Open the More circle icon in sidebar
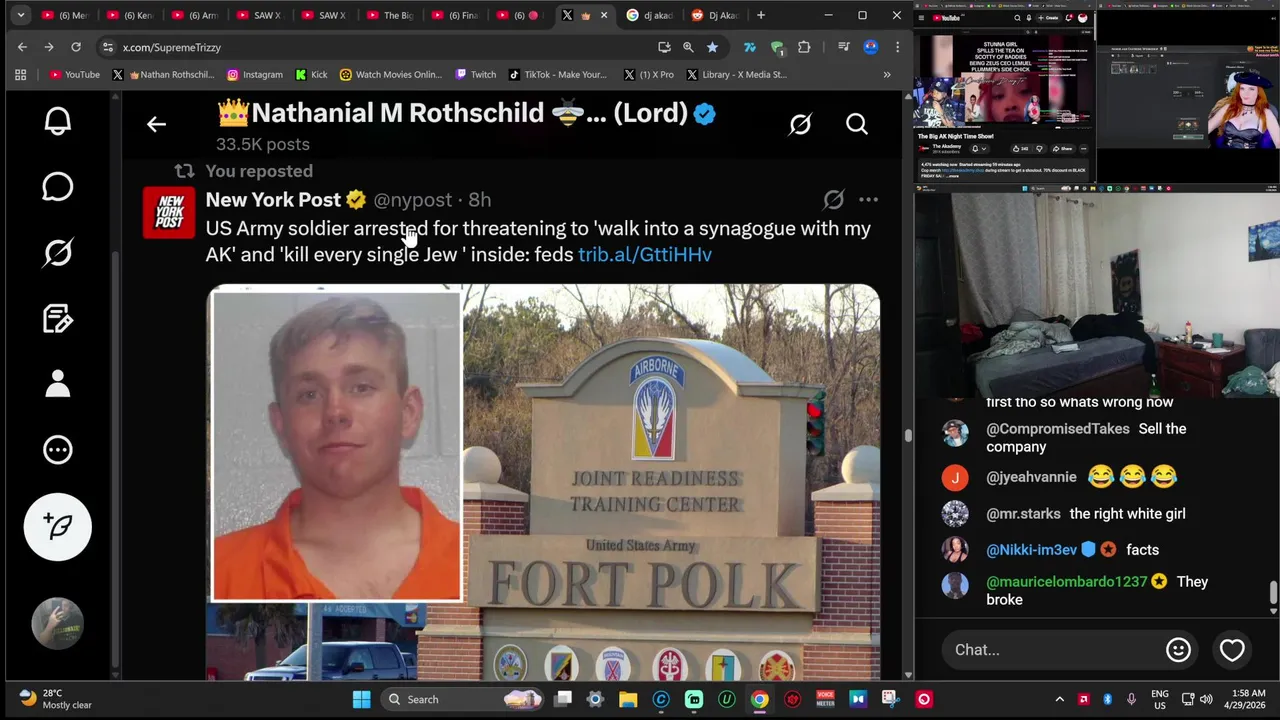 pos(58,450)
